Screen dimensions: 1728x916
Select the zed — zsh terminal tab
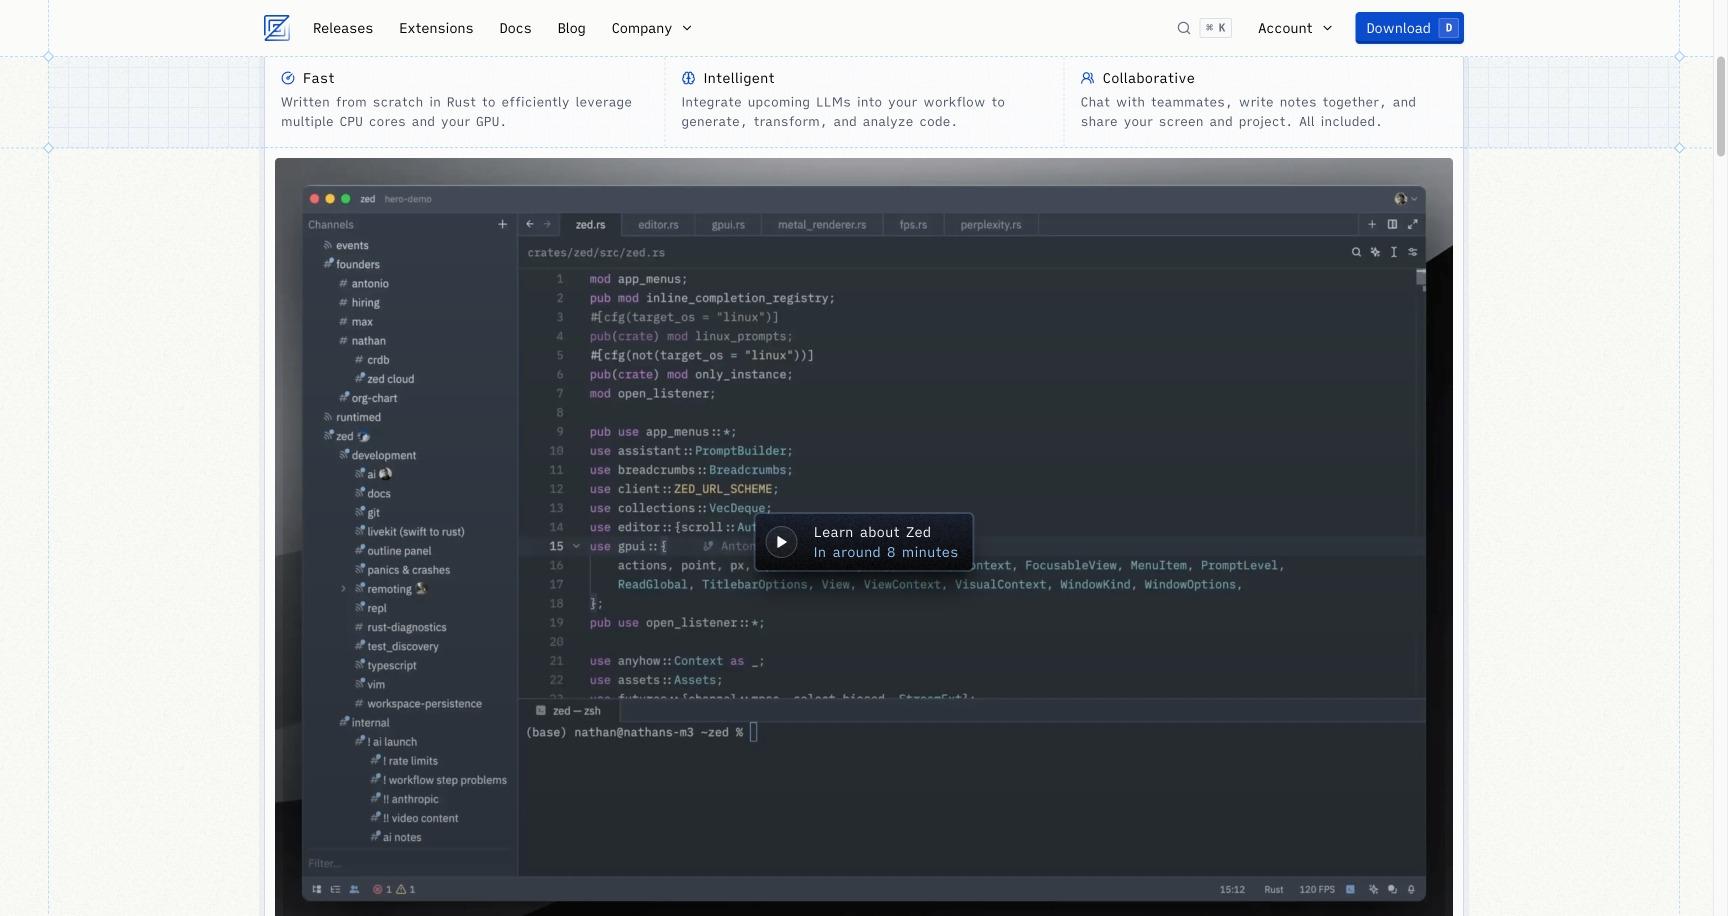pyautogui.click(x=568, y=711)
